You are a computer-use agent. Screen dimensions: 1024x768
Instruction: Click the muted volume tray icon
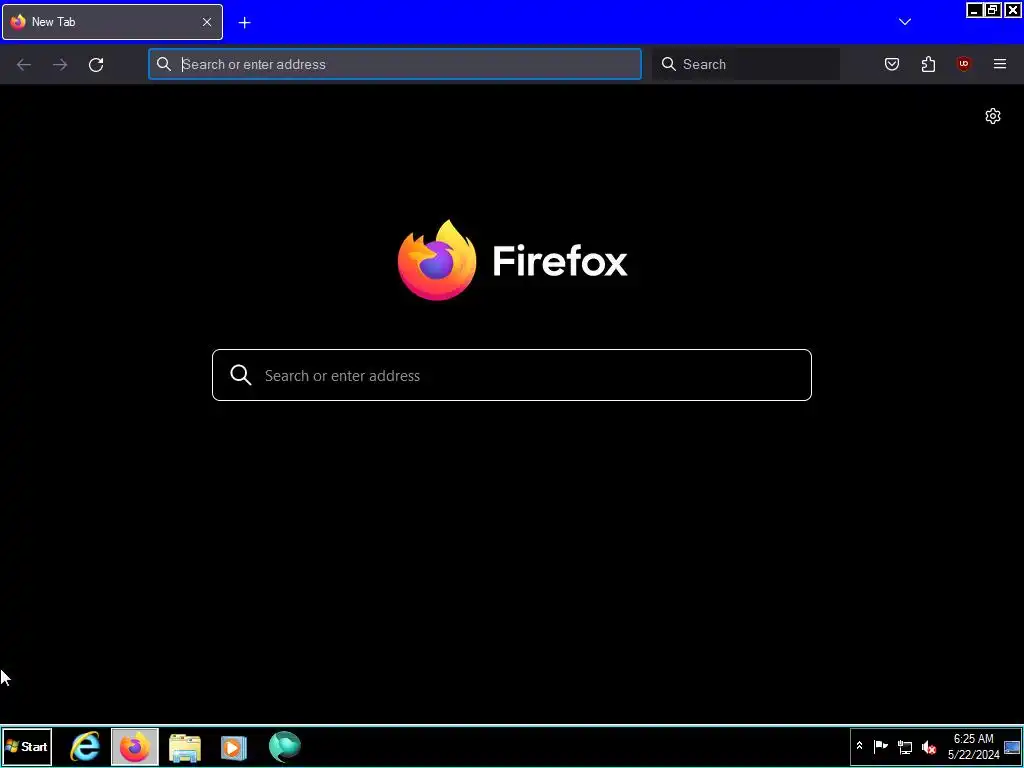928,746
